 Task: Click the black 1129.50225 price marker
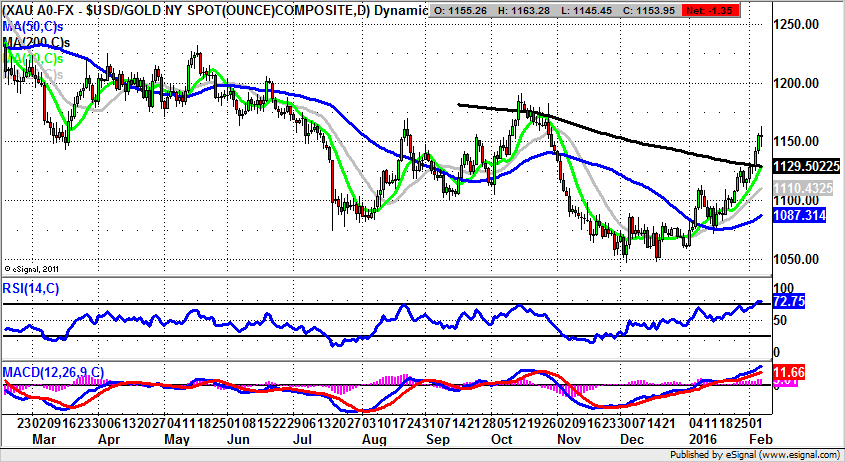coord(801,166)
